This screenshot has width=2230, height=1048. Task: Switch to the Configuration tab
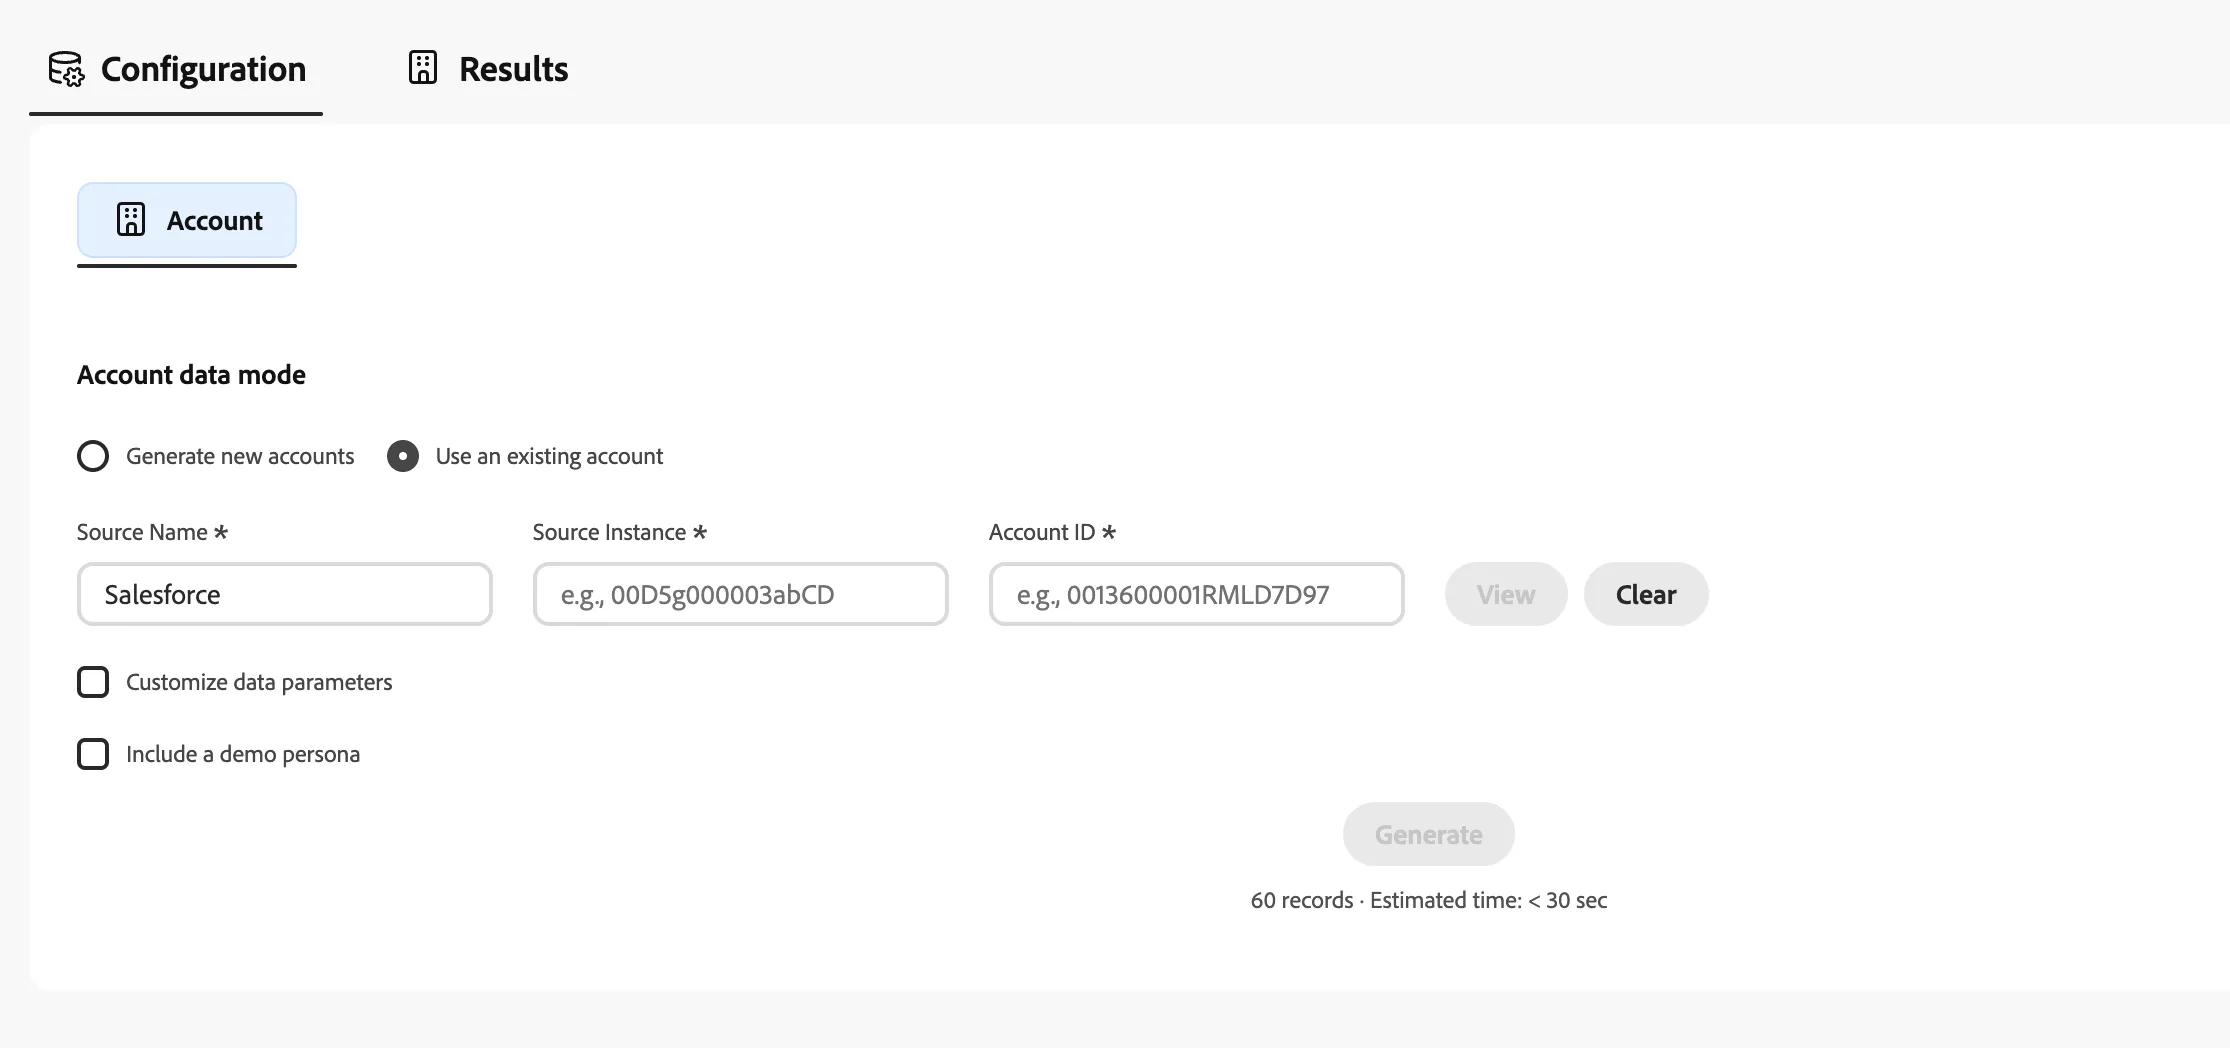click(x=176, y=69)
